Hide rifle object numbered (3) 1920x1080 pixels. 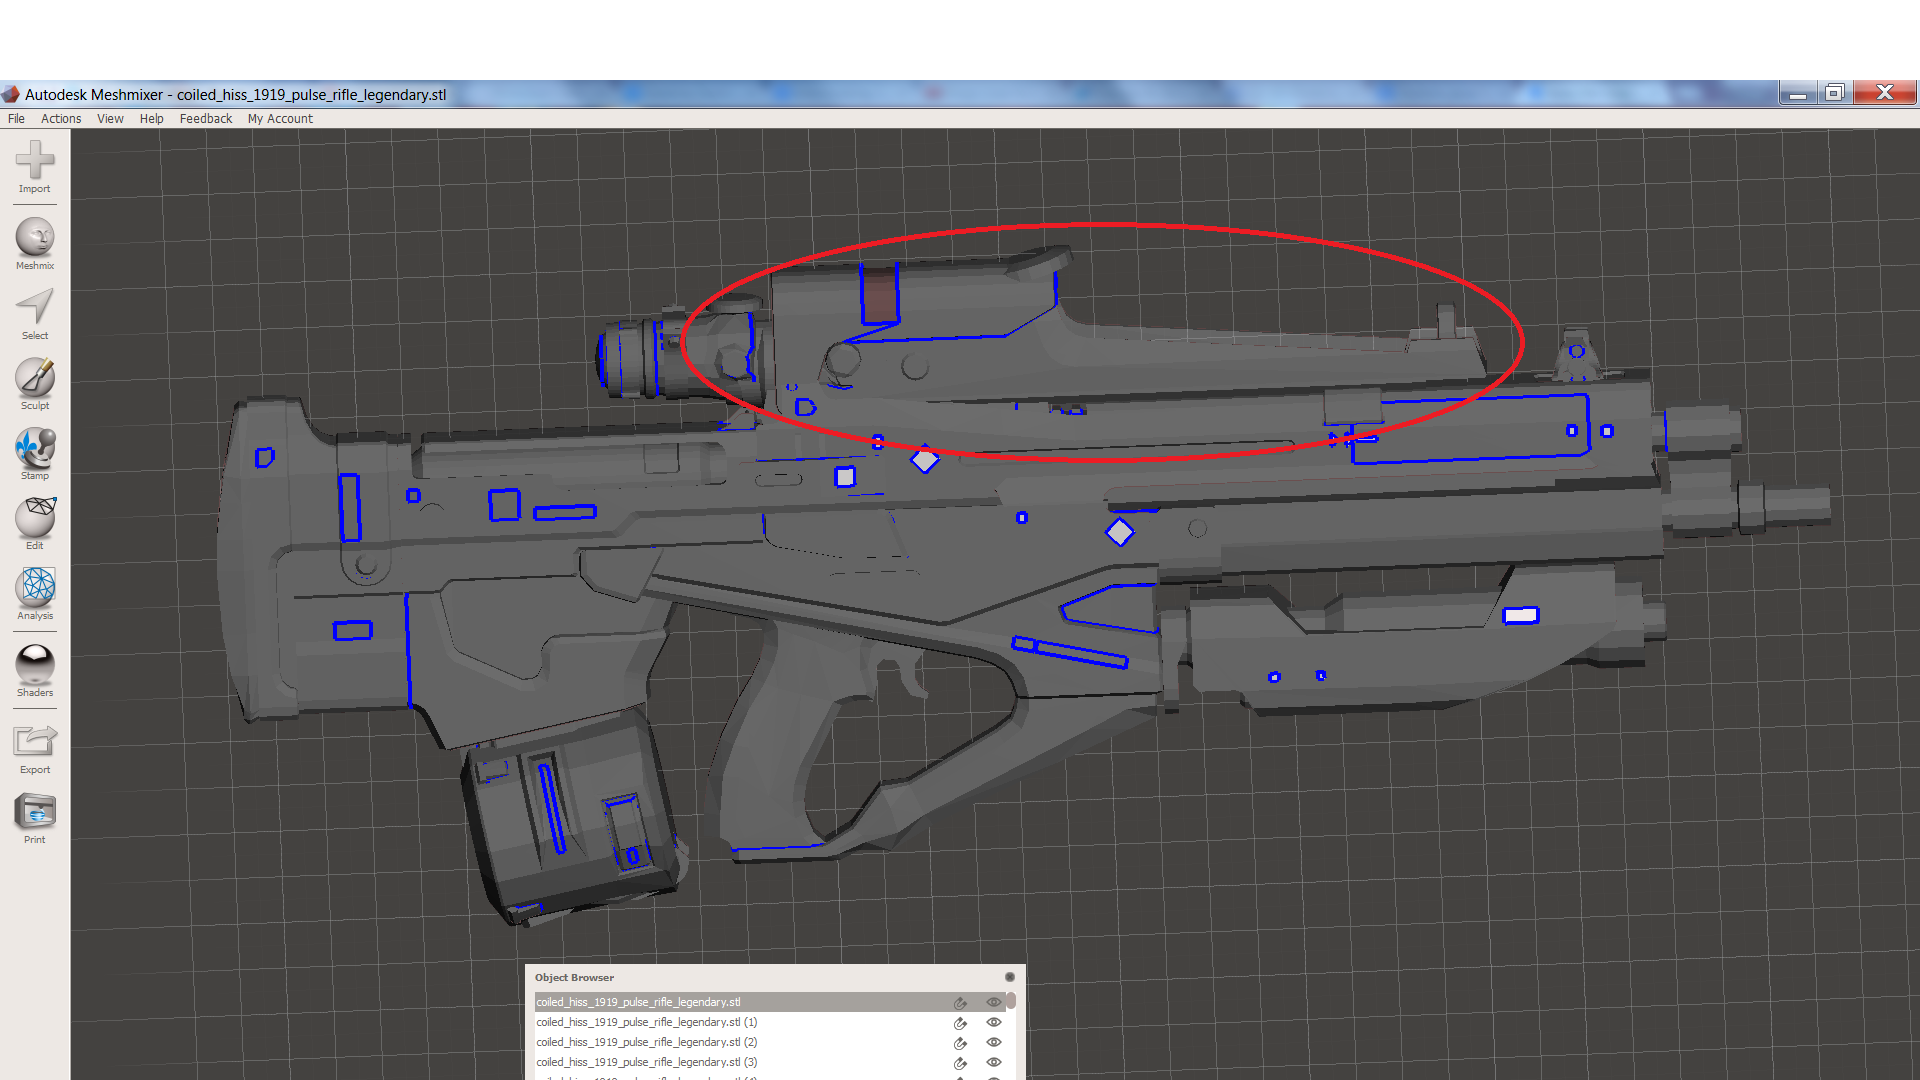pos(994,1062)
